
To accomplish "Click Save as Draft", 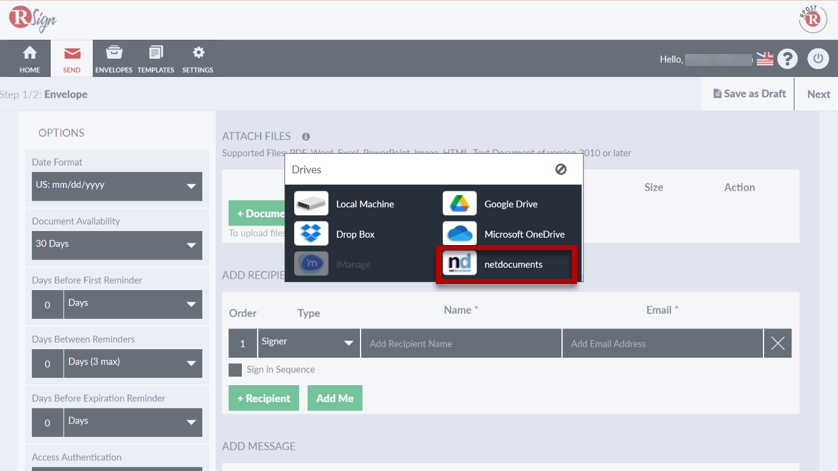I will [749, 94].
